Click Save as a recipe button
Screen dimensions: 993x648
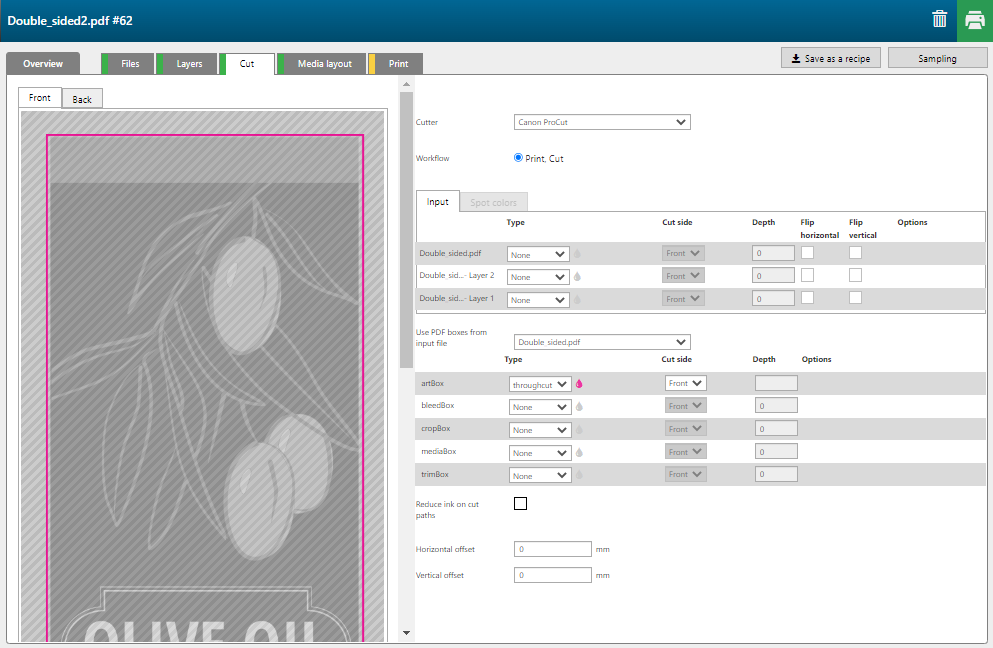point(831,59)
